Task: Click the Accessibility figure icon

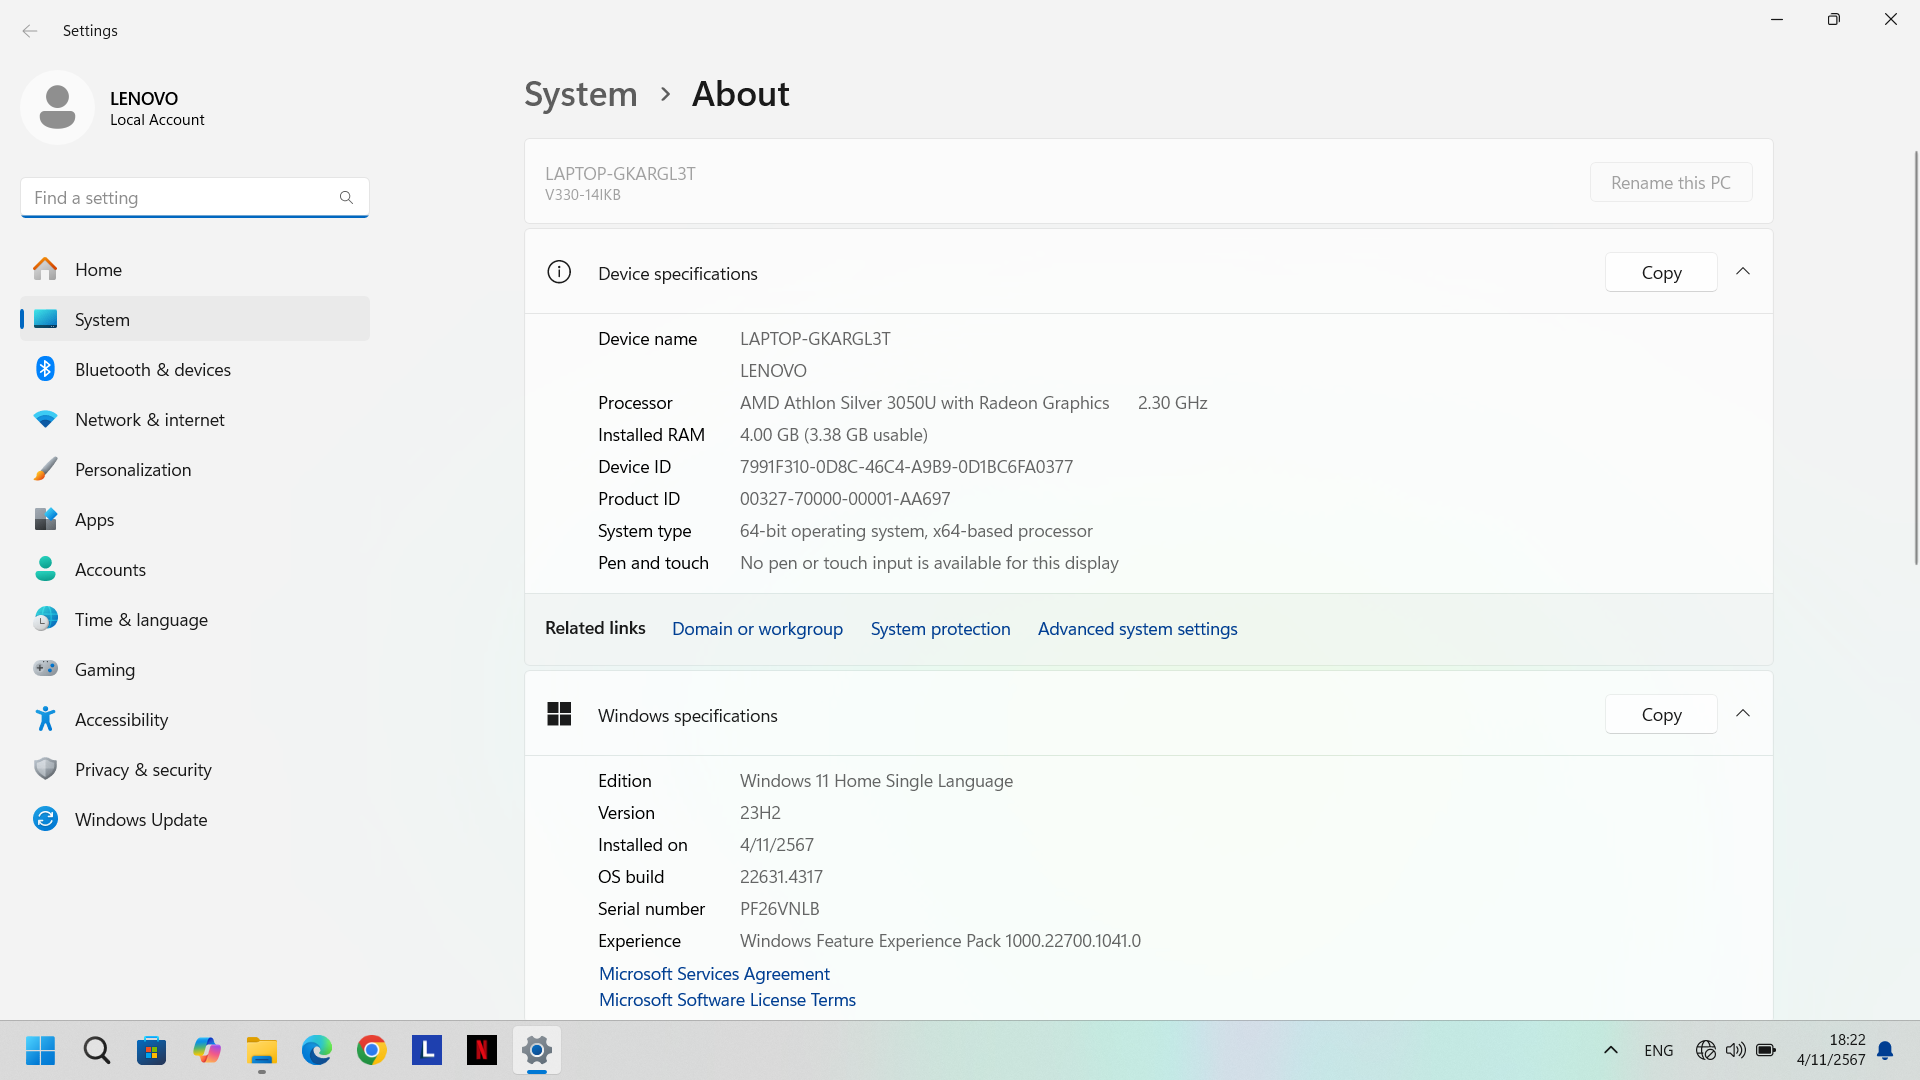Action: [x=45, y=719]
